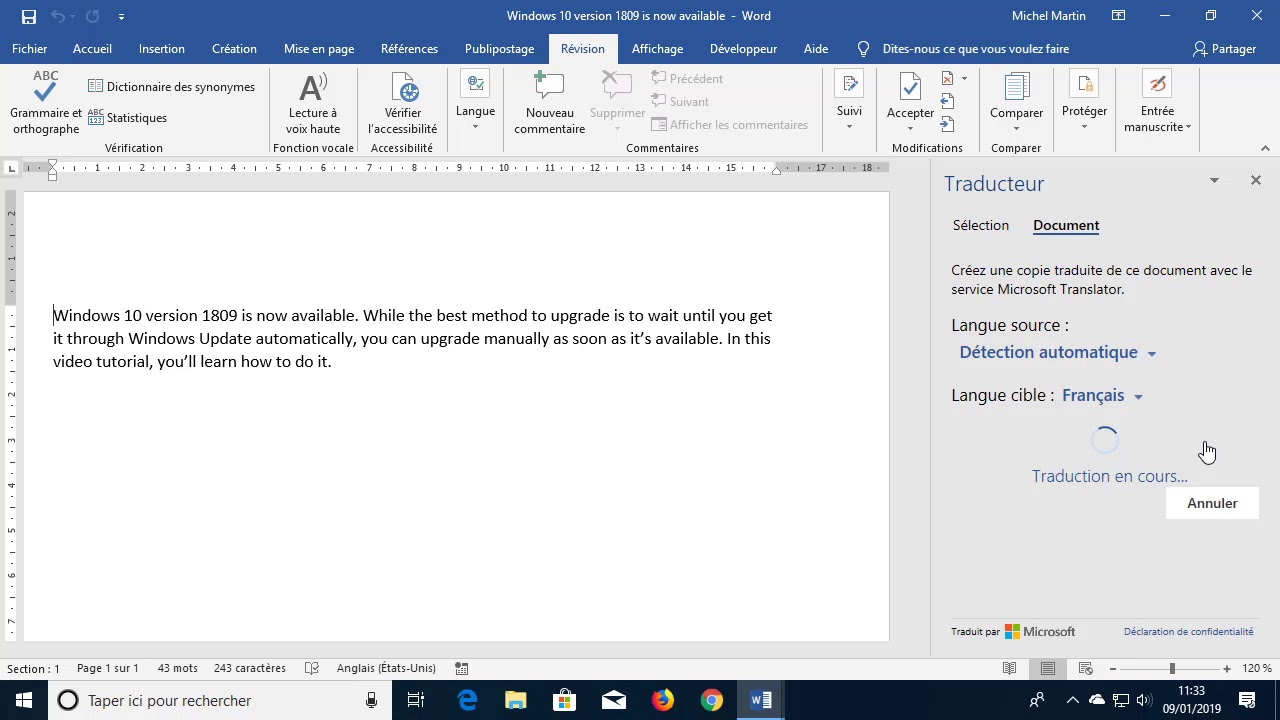The height and width of the screenshot is (720, 1280).
Task: Switch to Page layout view icon
Action: (x=1048, y=668)
